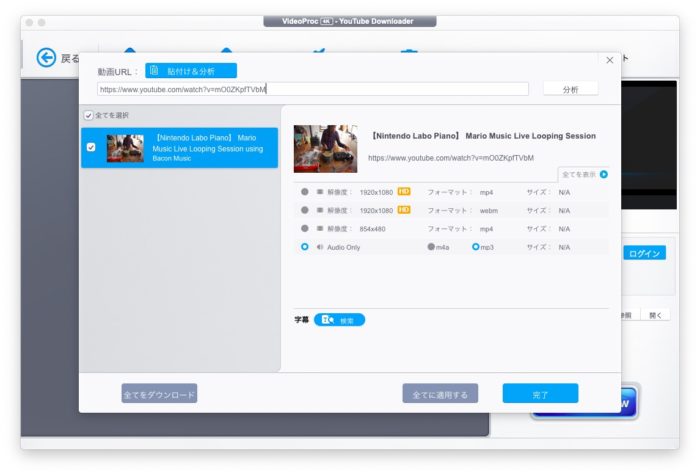Select the 854x480 mp4 radio button

pos(304,229)
